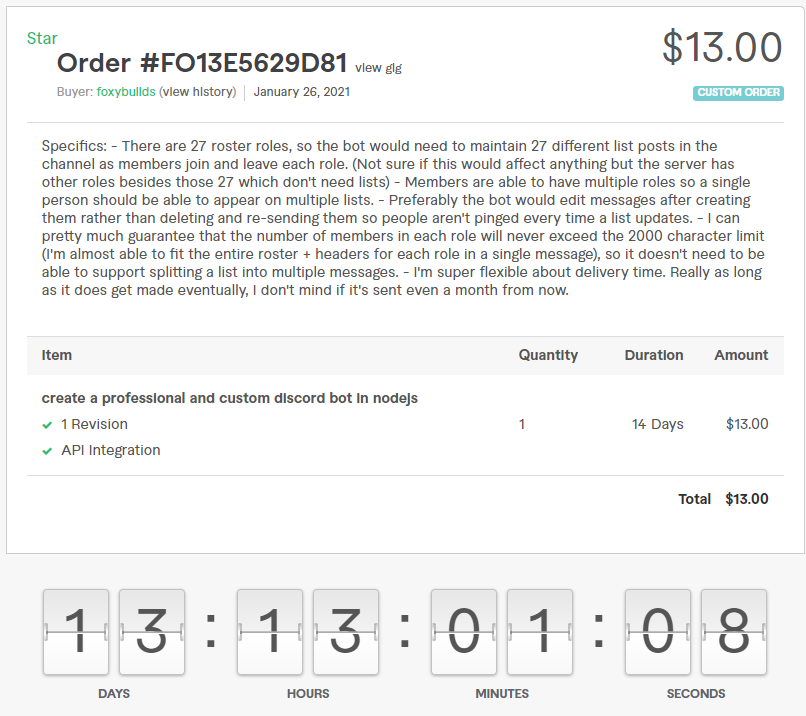Click the view history link
This screenshot has height=716, width=806.
click(x=197, y=92)
